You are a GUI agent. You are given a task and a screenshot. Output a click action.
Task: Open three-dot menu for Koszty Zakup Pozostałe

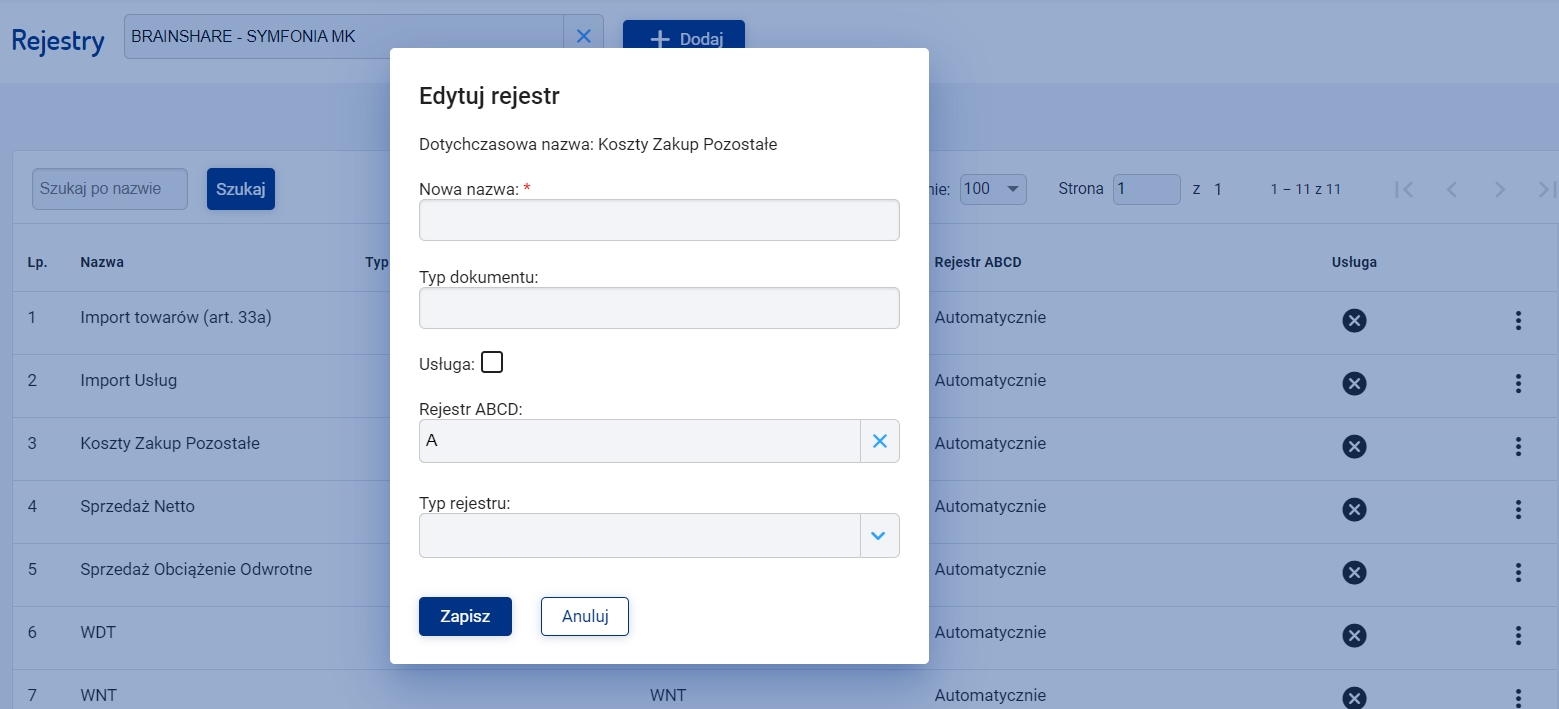point(1518,446)
